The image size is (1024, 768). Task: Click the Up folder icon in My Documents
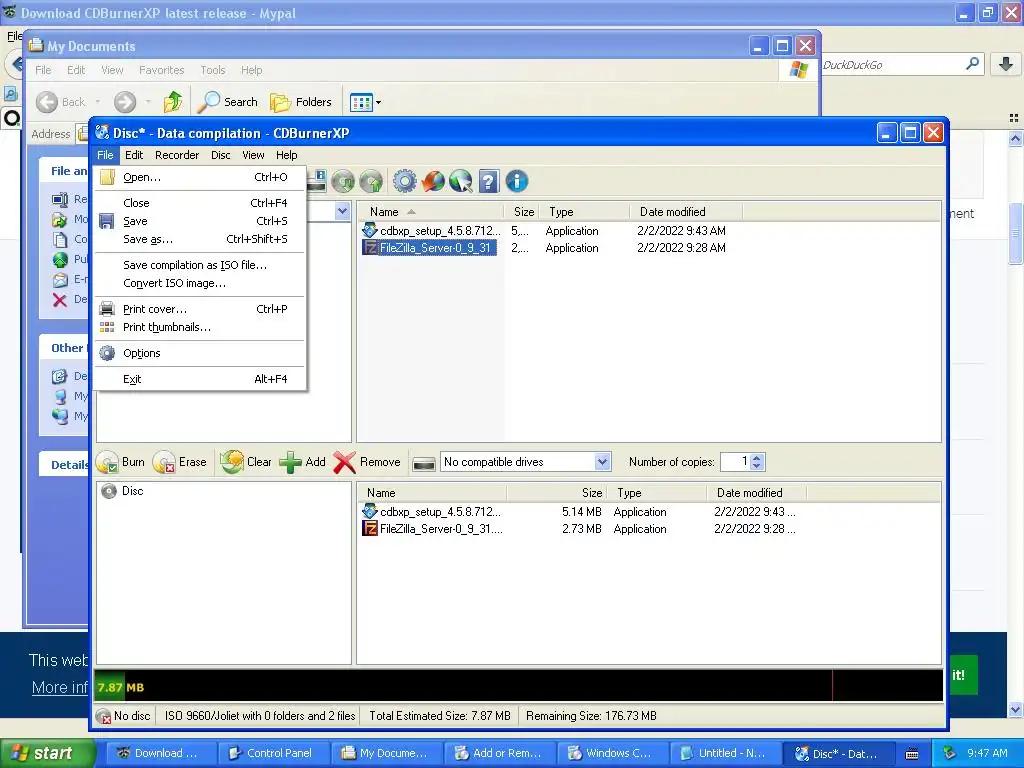172,102
